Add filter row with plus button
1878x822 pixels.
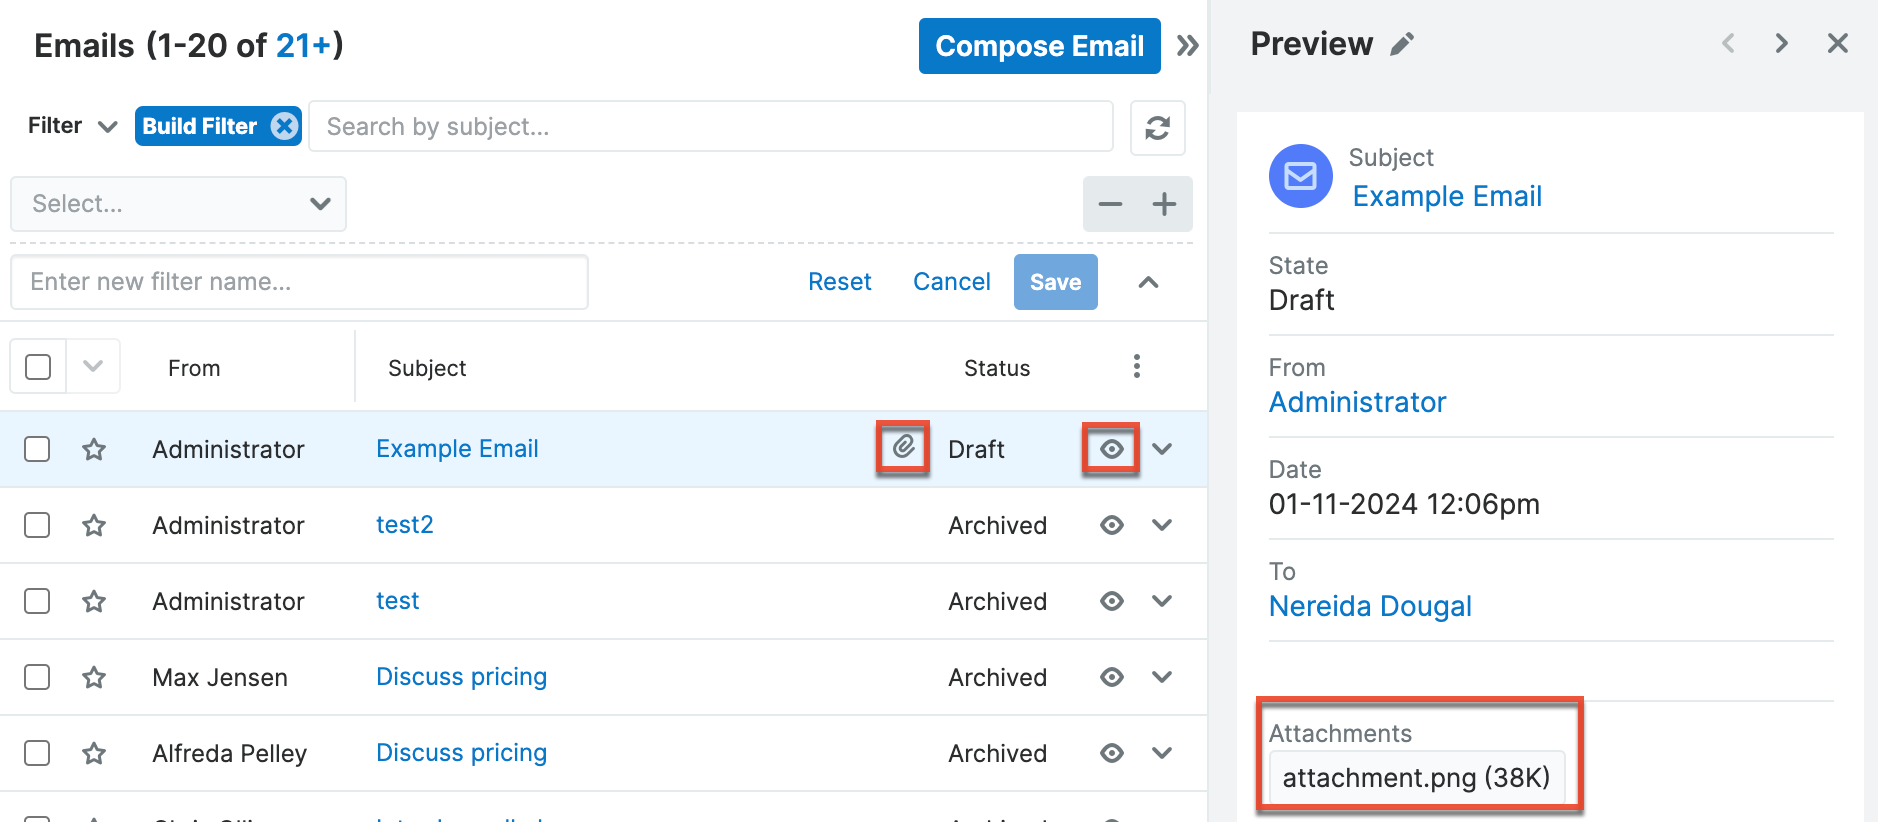[x=1164, y=205]
